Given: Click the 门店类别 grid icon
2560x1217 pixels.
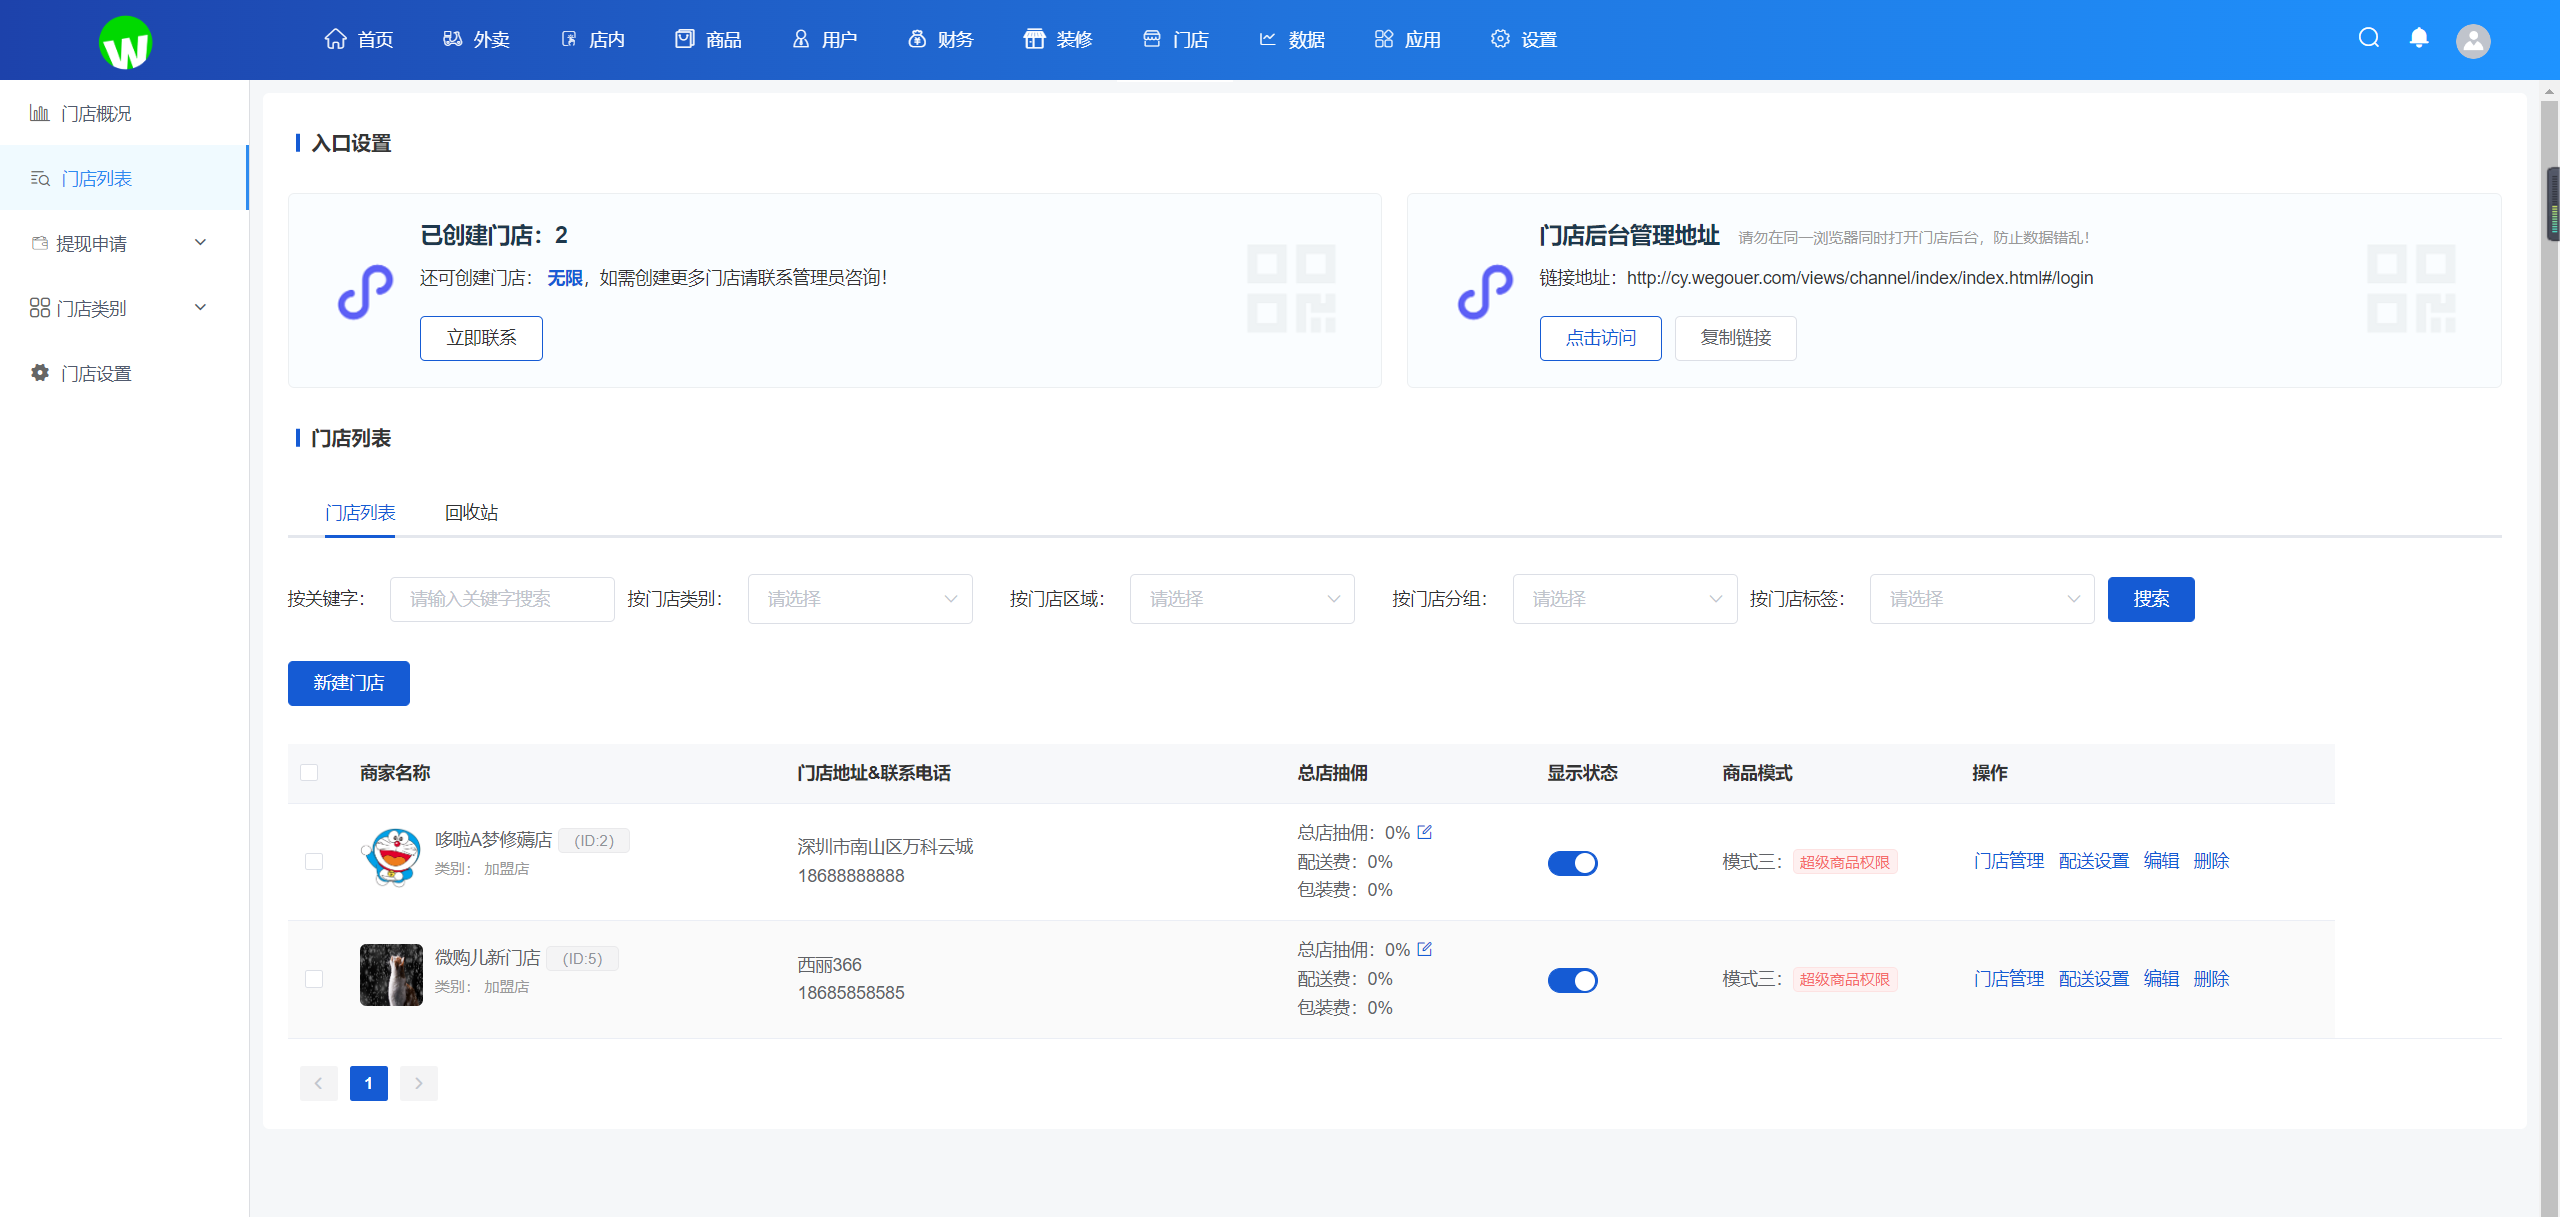Looking at the screenshot, I should [x=40, y=308].
